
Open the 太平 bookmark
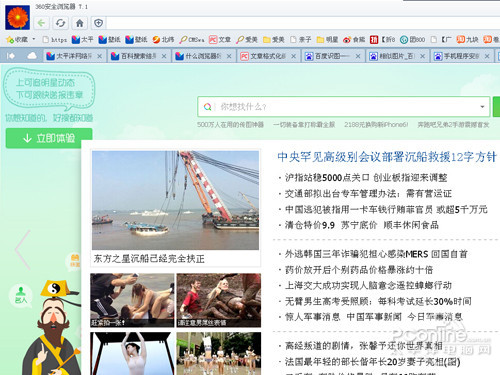(83, 40)
